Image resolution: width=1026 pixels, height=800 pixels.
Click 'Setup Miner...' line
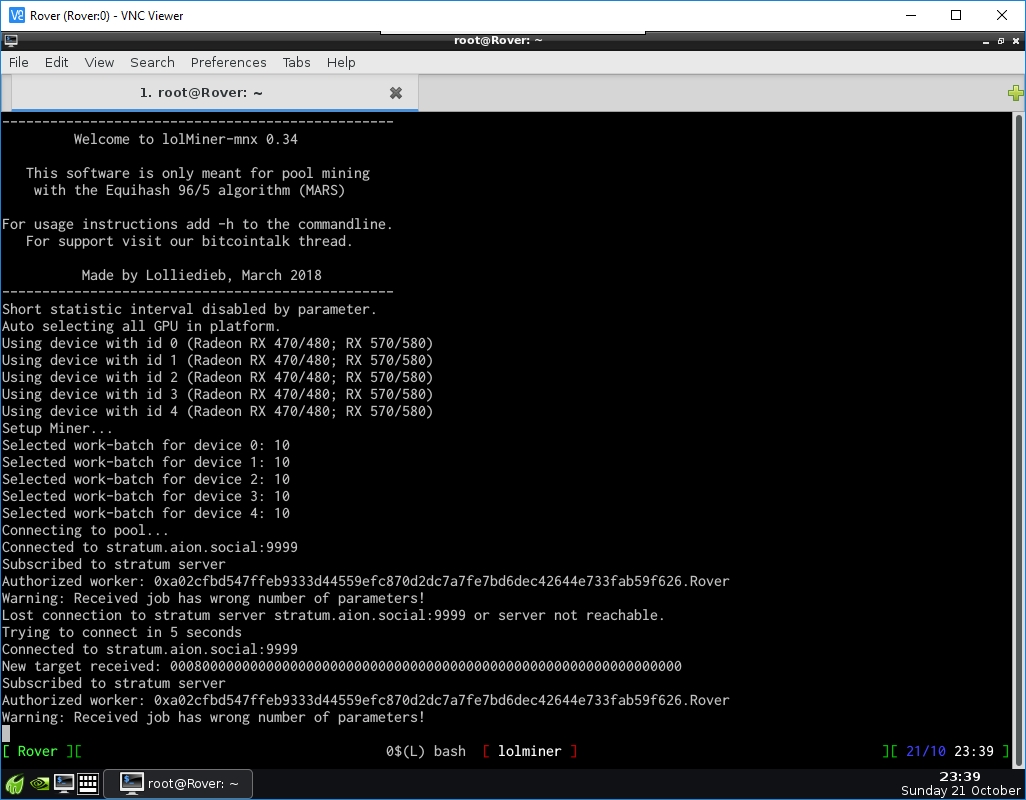pos(57,428)
